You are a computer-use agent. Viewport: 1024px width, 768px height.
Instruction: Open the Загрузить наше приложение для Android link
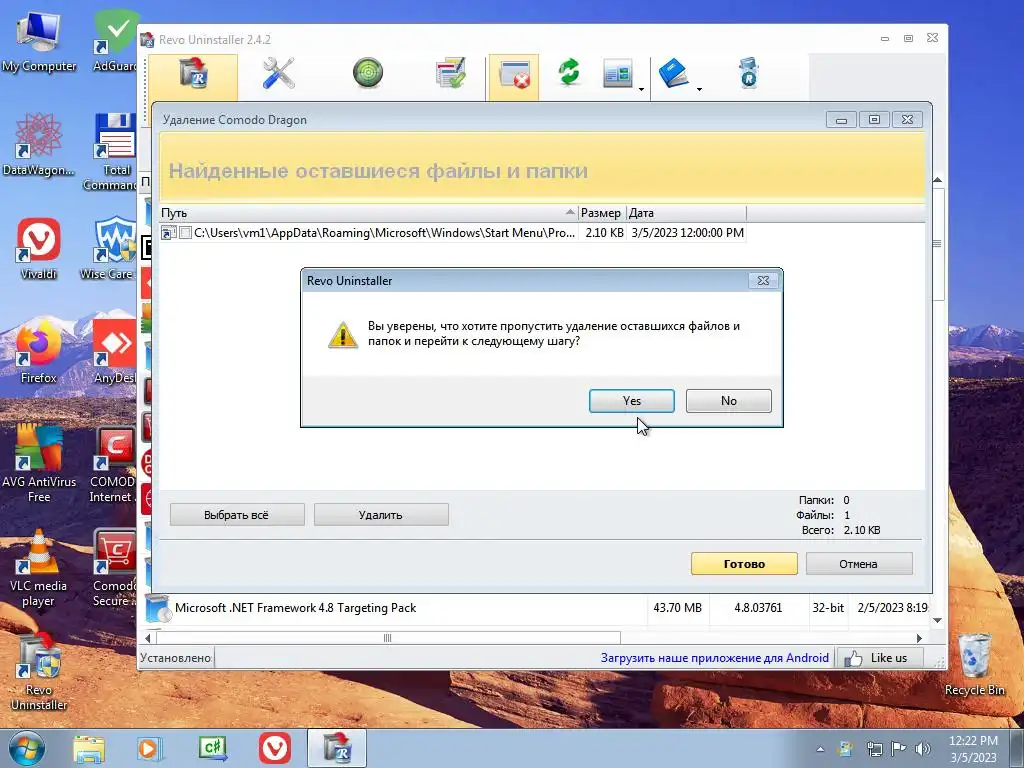[714, 658]
